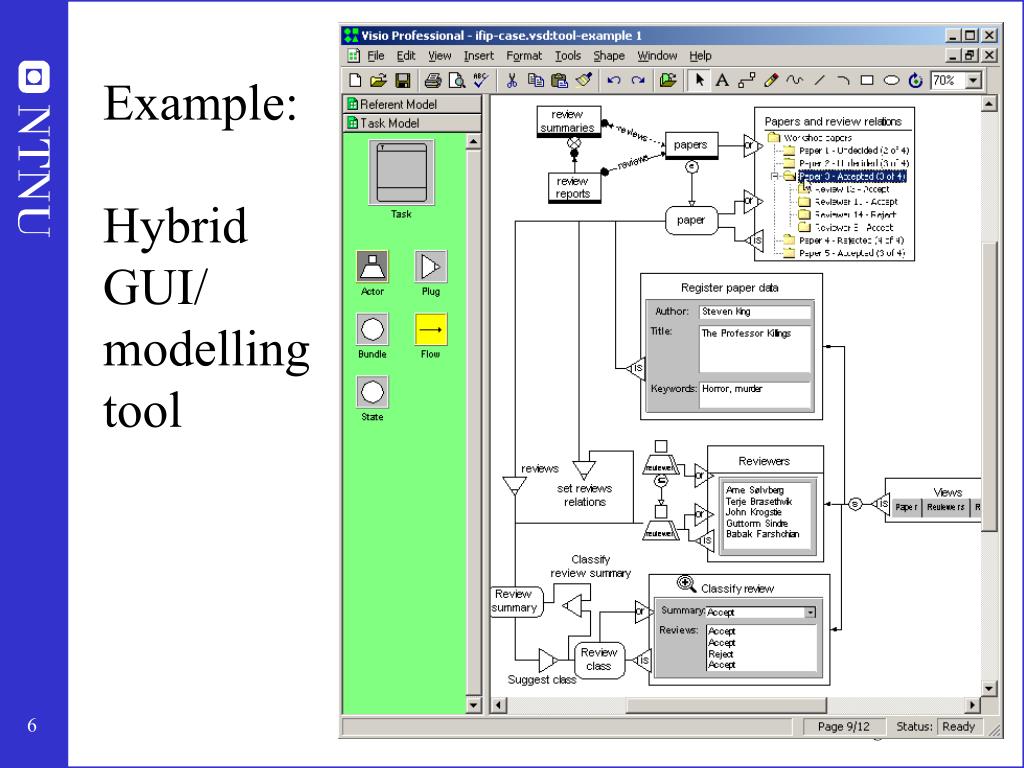The image size is (1024, 768).
Task: Choose the yellow Flow stencil shape
Action: [x=430, y=329]
